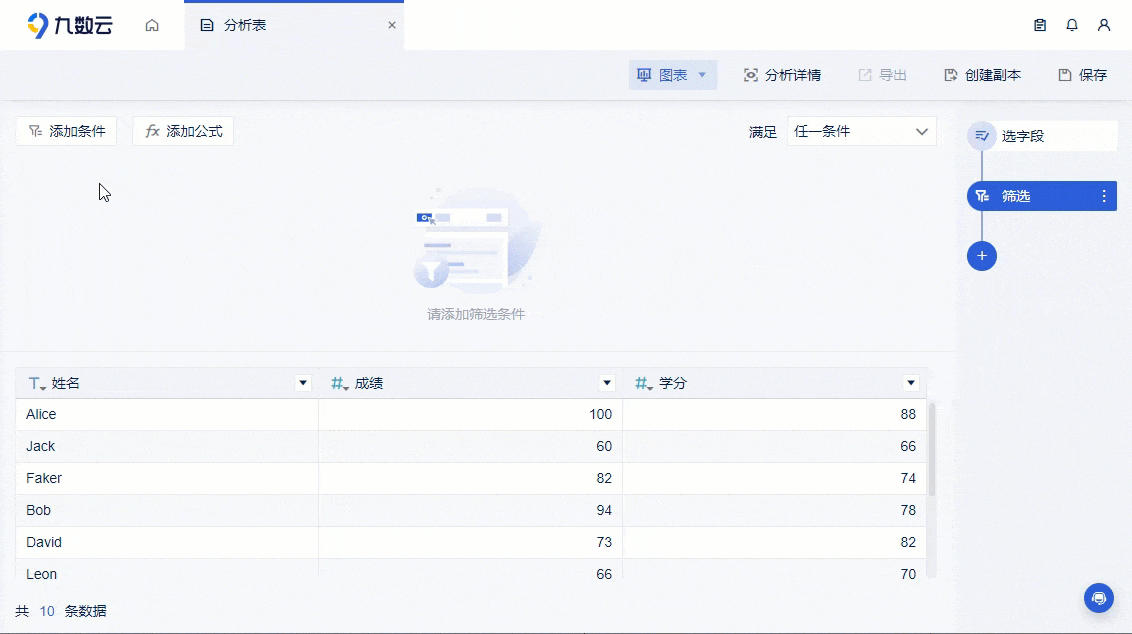Click 保存 to save the analysis
This screenshot has width=1132, height=634.
click(x=1083, y=75)
